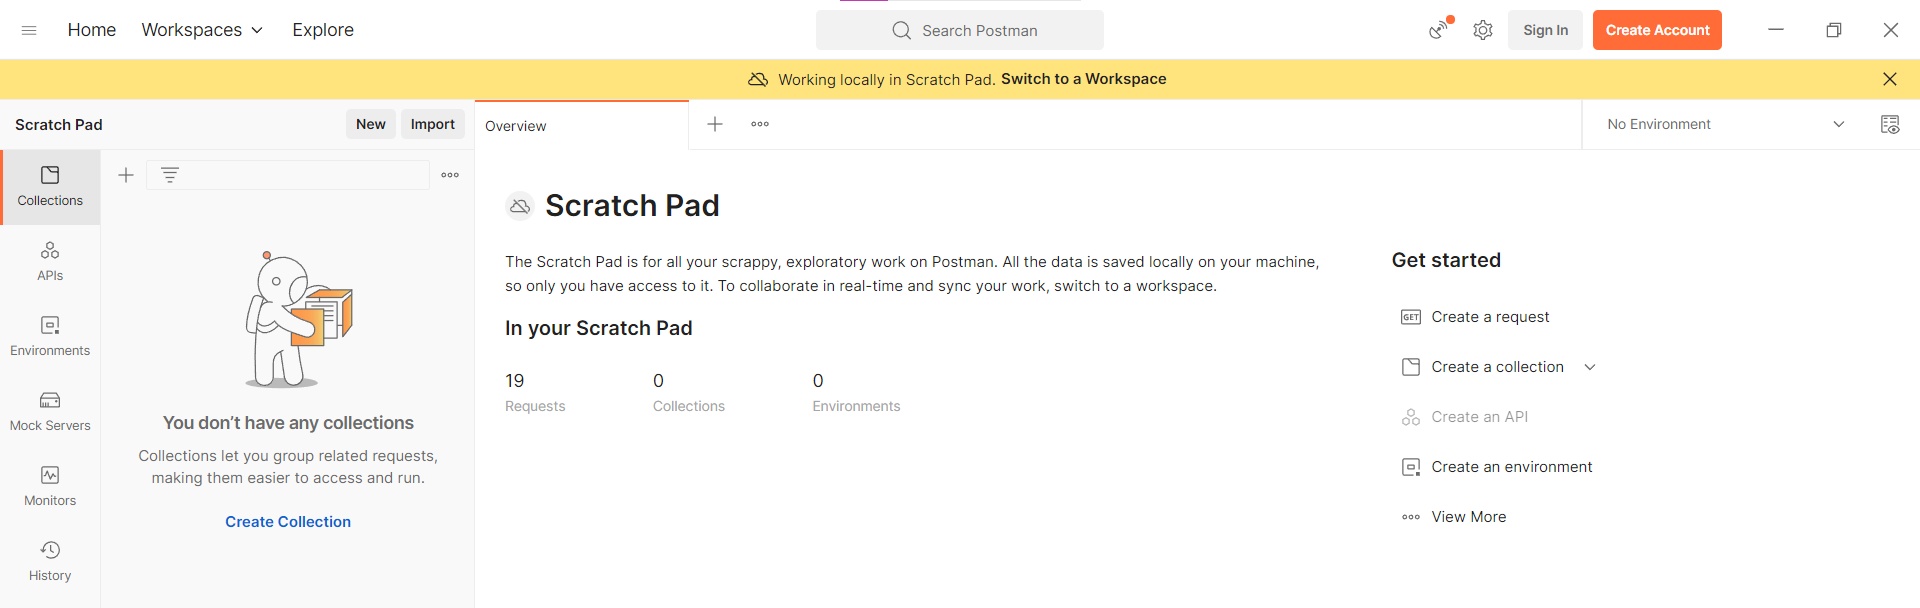The width and height of the screenshot is (1920, 608).
Task: Select Monitors in the sidebar
Action: click(50, 487)
